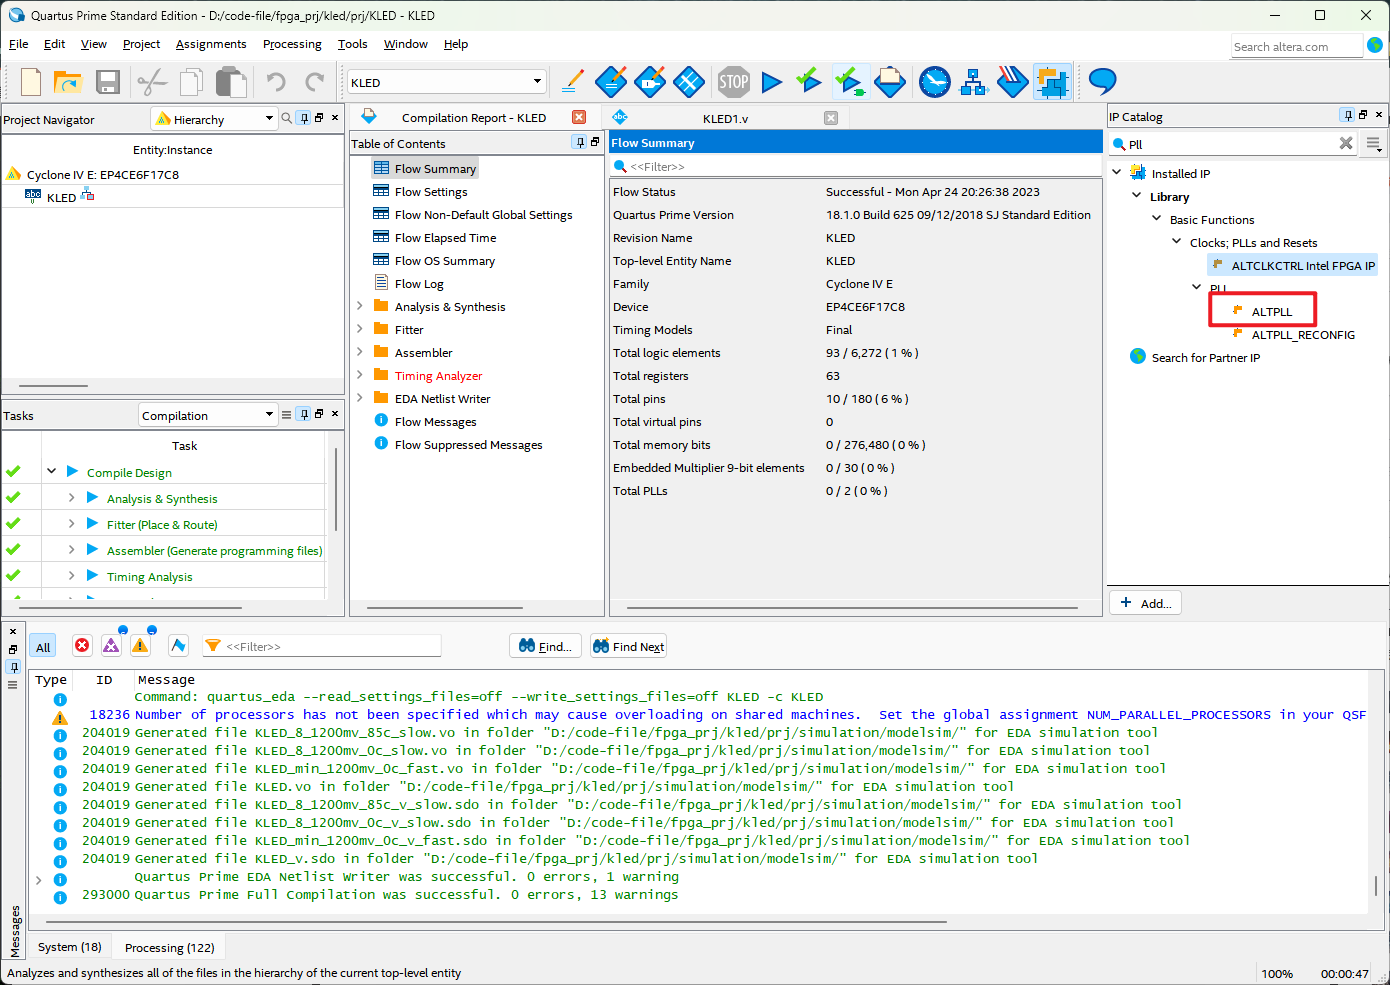Screen dimensions: 1390x985
Task: Start Compilation with the blue play icon
Action: [771, 82]
